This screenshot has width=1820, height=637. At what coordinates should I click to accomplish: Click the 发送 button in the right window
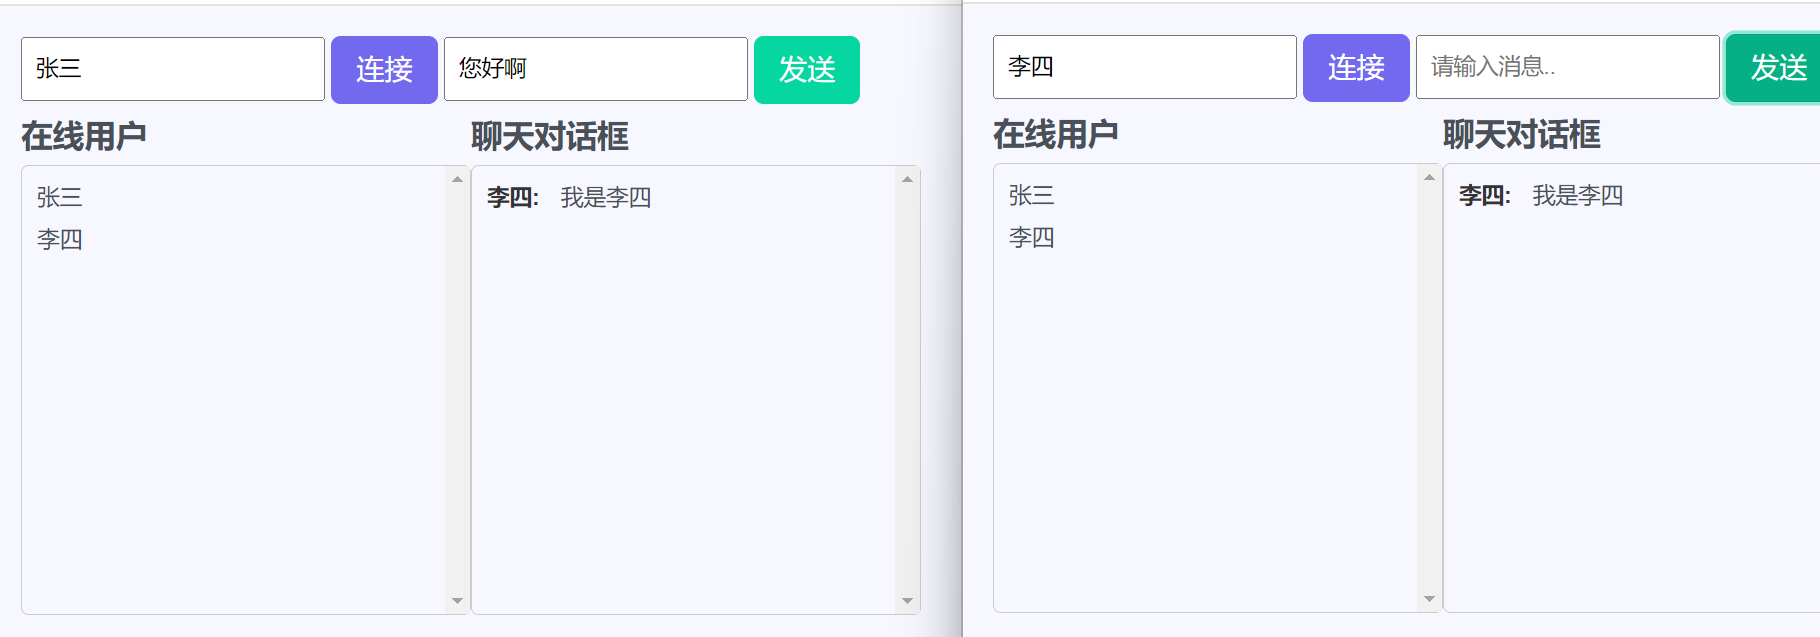pyautogui.click(x=1774, y=68)
